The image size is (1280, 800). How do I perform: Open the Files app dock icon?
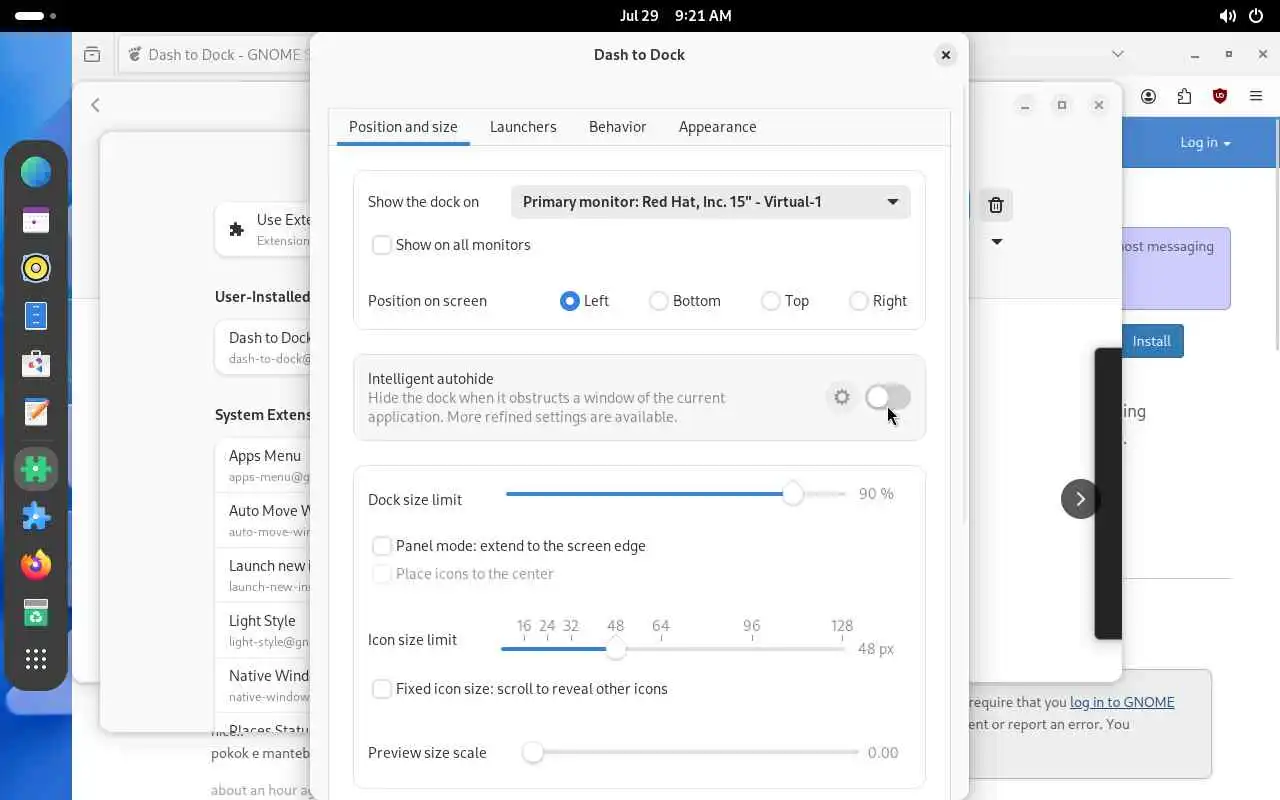tap(36, 316)
